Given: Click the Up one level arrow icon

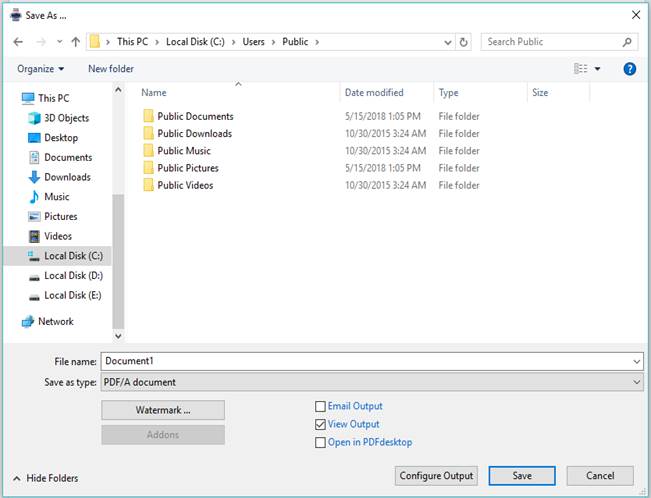Looking at the screenshot, I should click(x=75, y=42).
